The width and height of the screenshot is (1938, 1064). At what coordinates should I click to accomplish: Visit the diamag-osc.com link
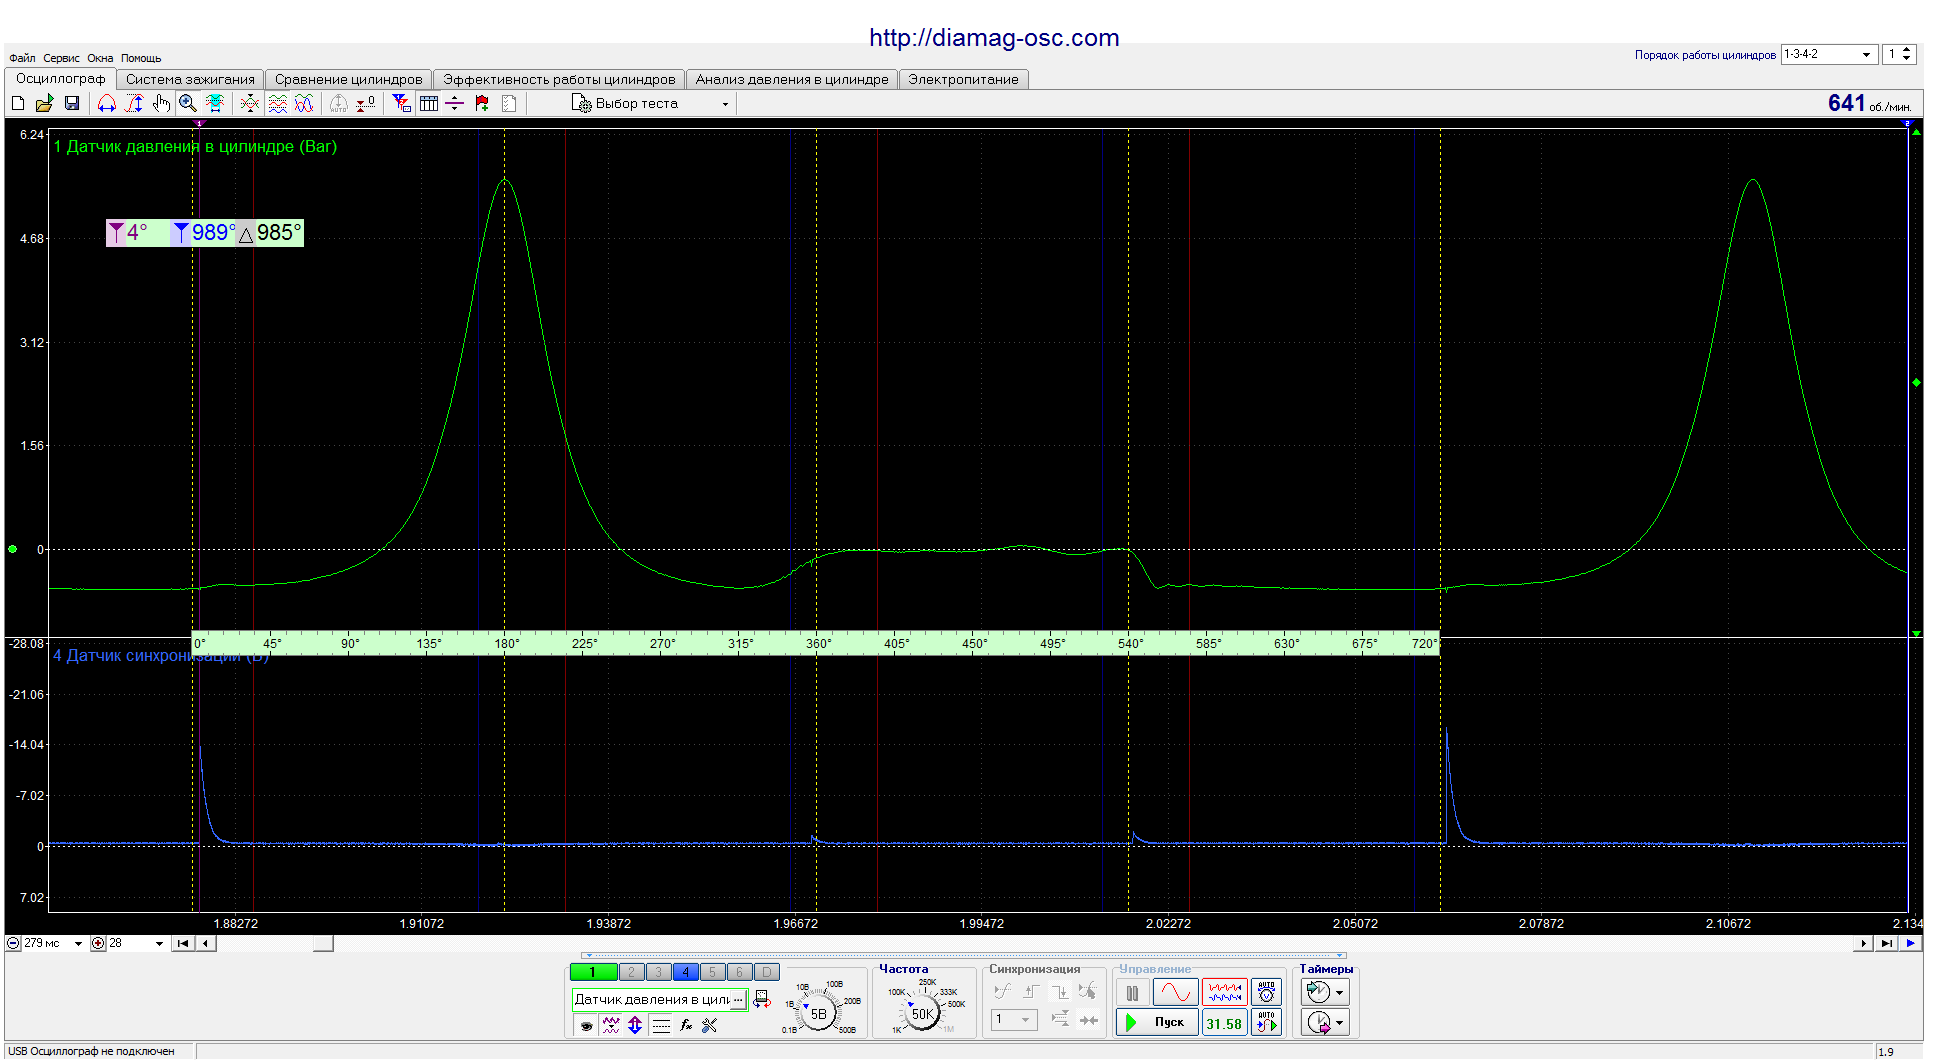(x=994, y=38)
